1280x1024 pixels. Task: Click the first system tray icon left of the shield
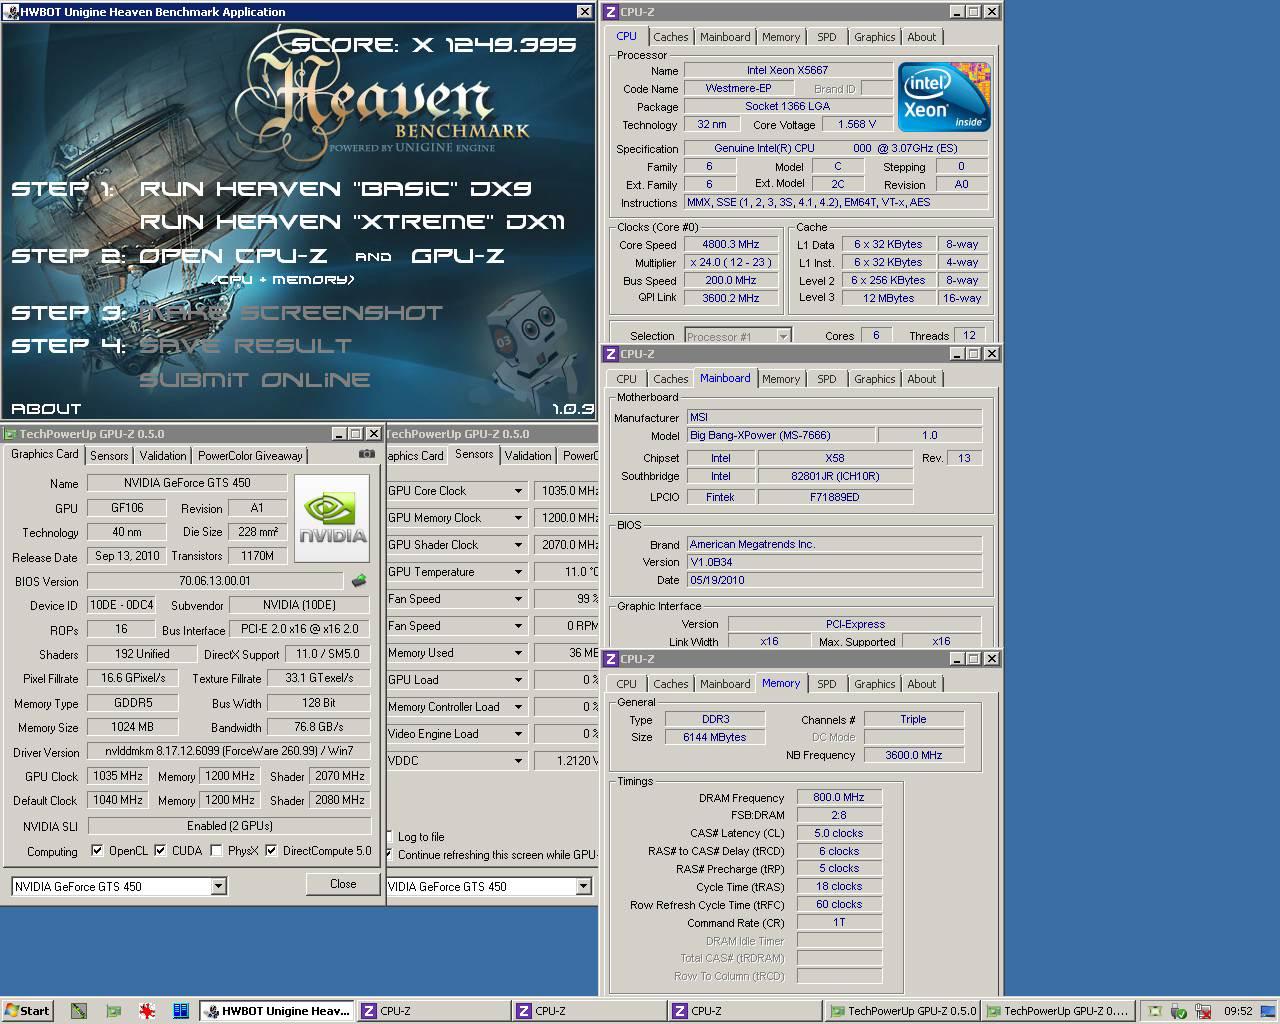(x=1155, y=1011)
